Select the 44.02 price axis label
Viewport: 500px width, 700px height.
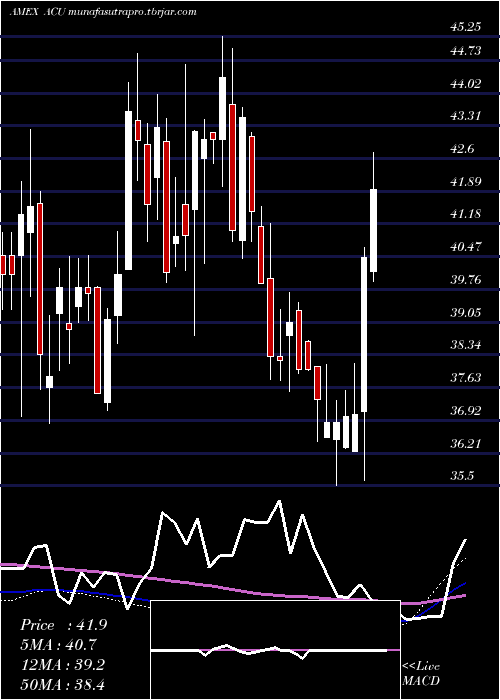pos(466,84)
